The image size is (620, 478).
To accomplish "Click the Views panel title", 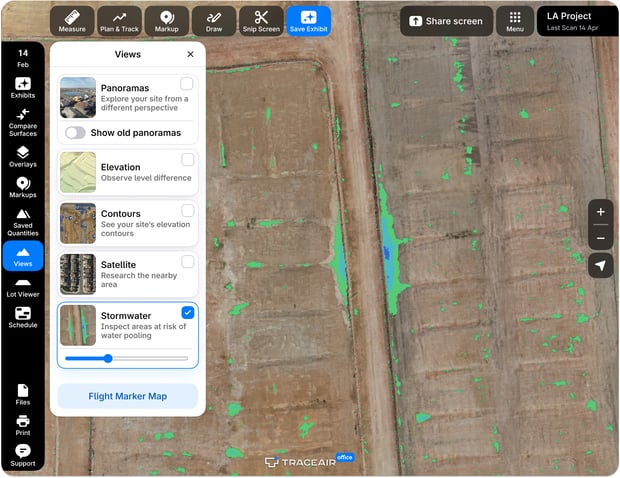I will pos(128,54).
